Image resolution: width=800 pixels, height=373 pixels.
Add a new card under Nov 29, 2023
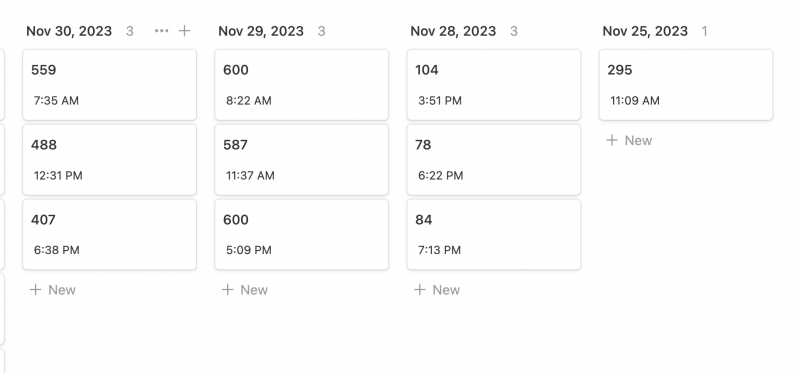(x=245, y=290)
